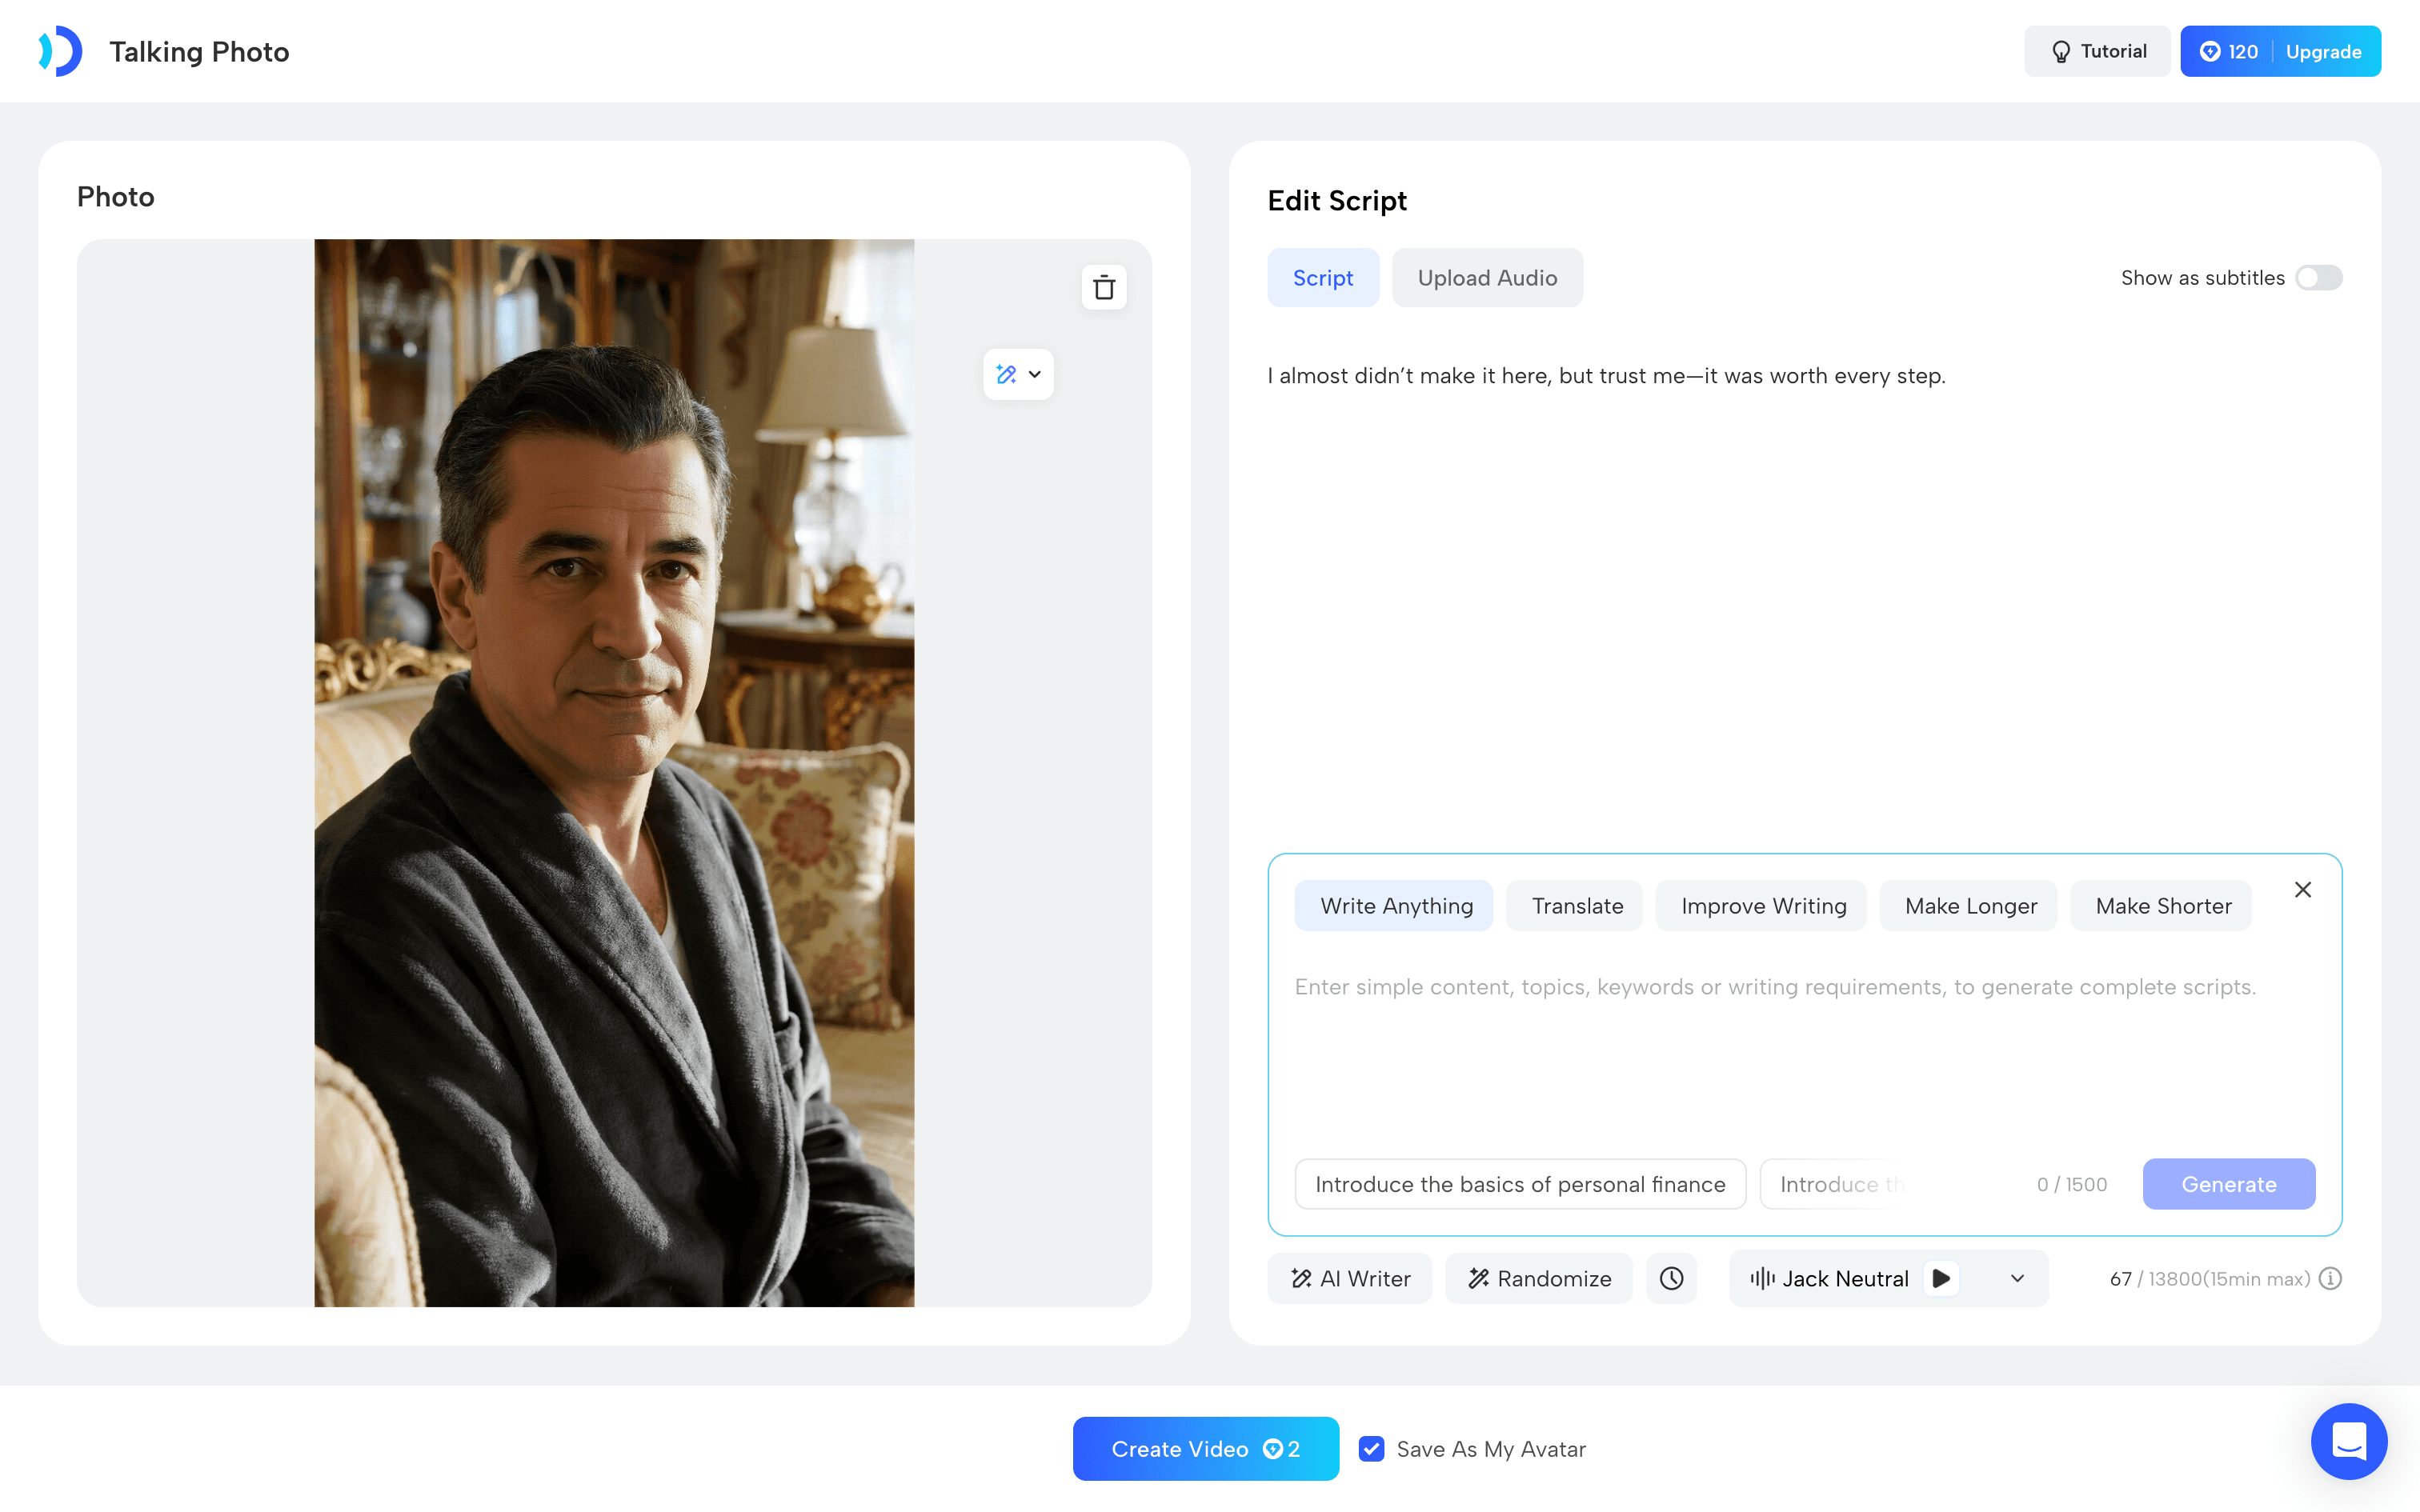Select the Translate option

[x=1577, y=906]
